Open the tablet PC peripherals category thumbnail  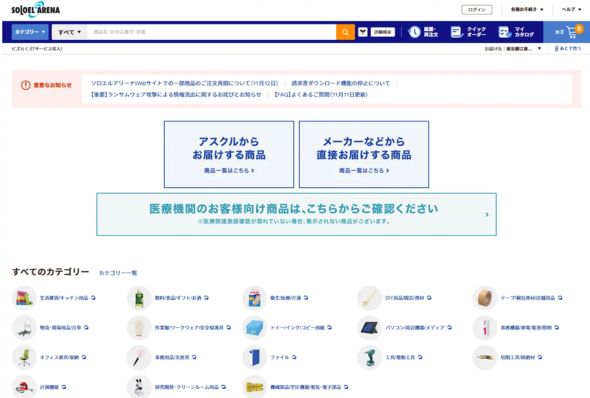click(x=370, y=327)
